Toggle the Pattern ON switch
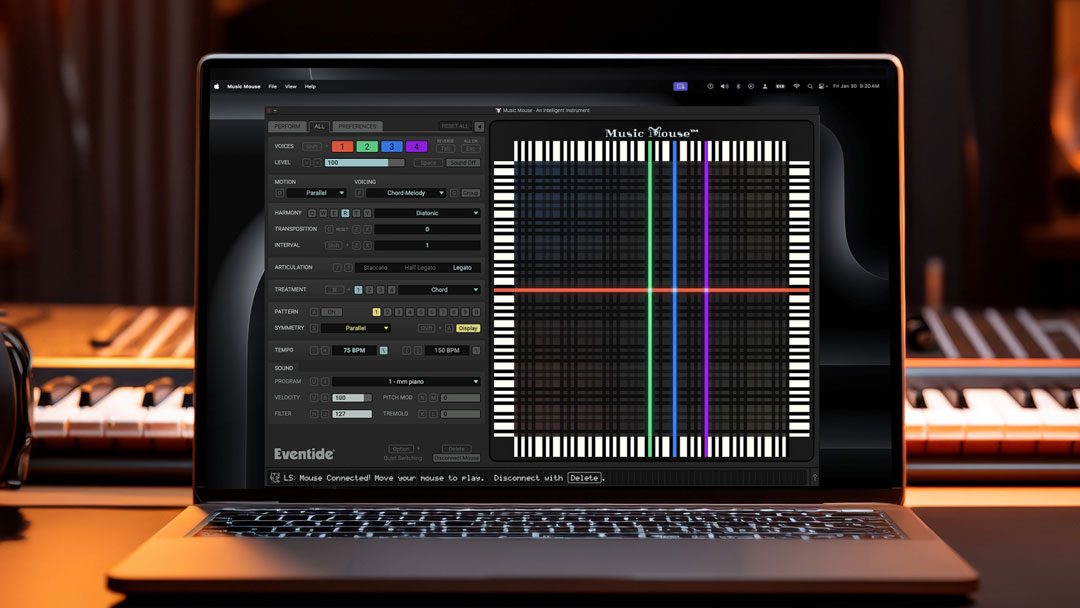 point(332,311)
